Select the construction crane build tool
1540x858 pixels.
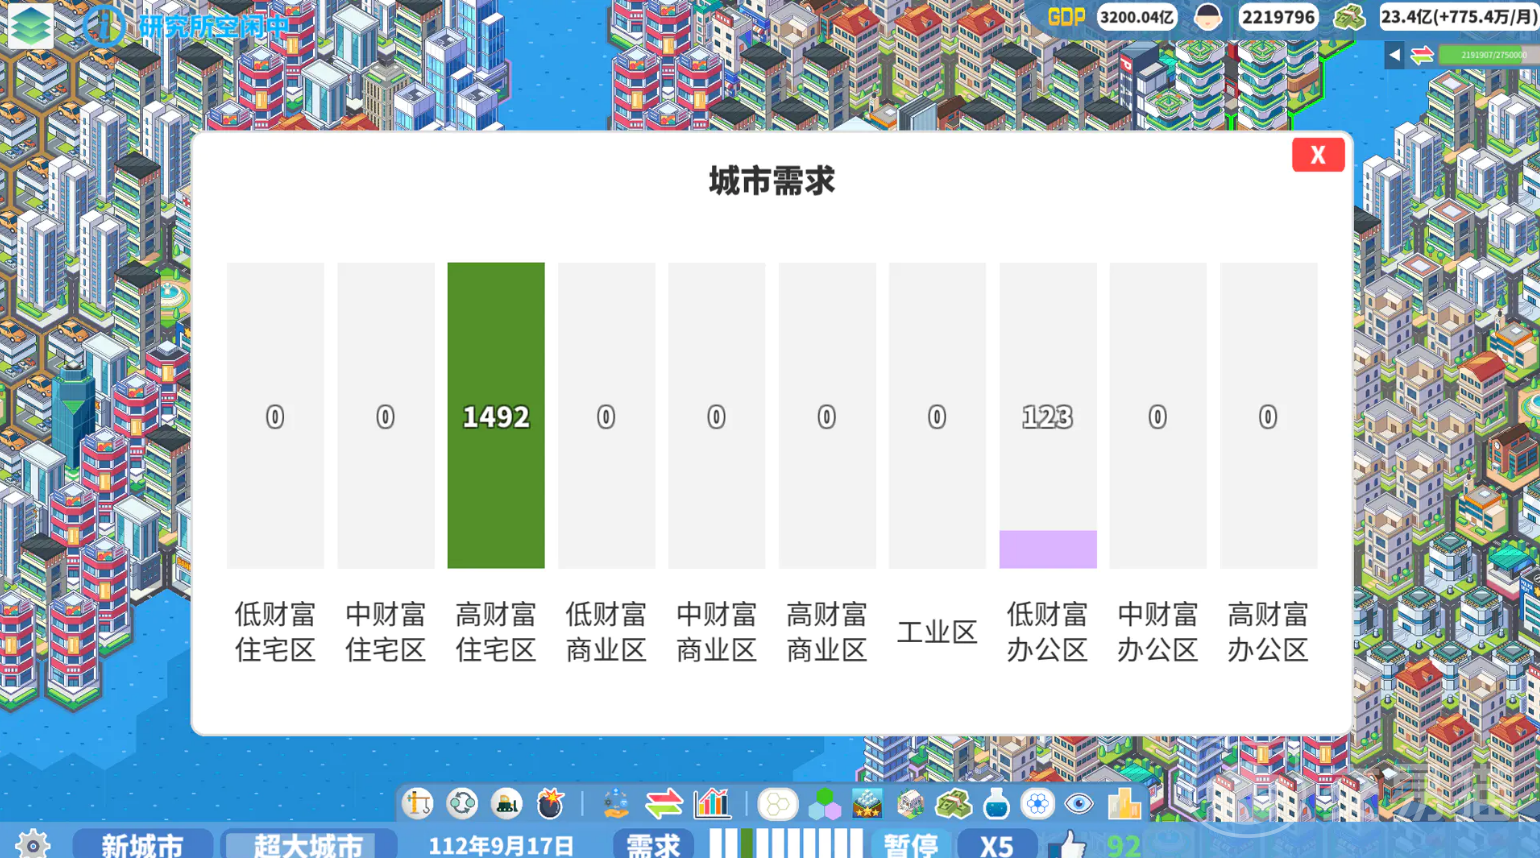[x=418, y=803]
